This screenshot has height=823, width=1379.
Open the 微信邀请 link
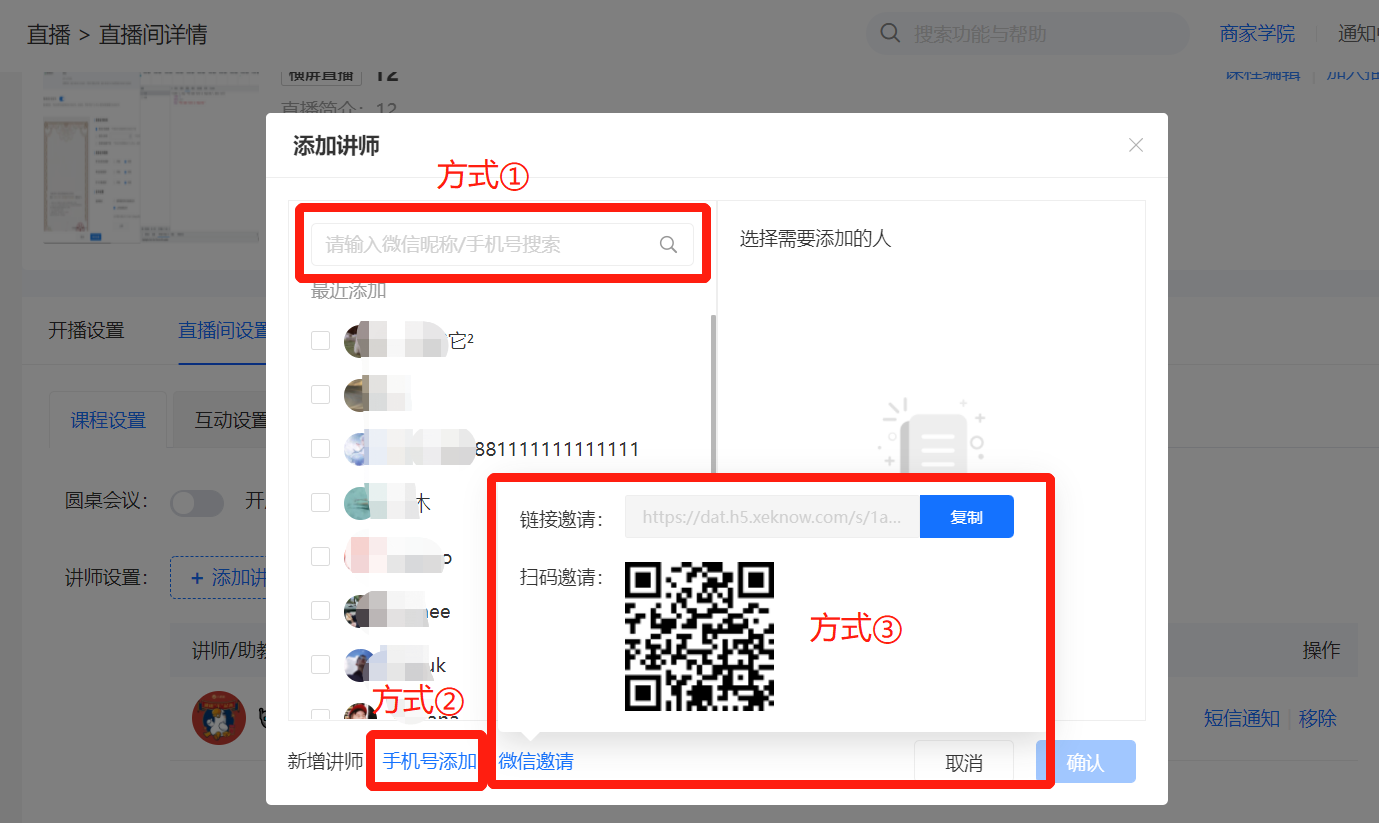click(536, 762)
